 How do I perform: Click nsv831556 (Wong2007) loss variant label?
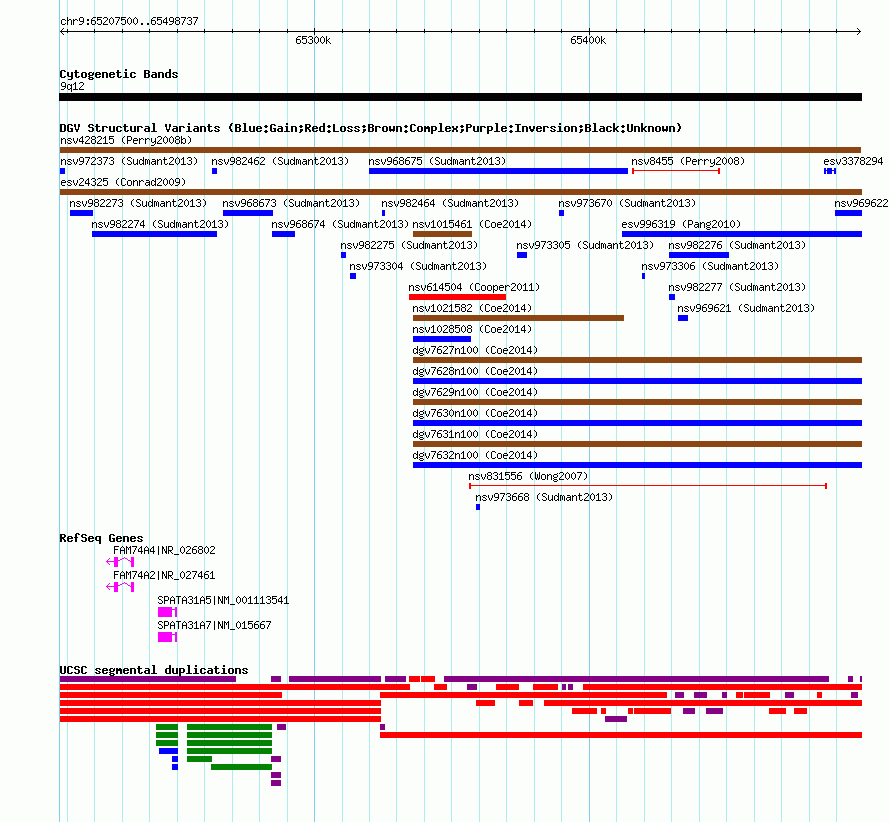(x=528, y=476)
